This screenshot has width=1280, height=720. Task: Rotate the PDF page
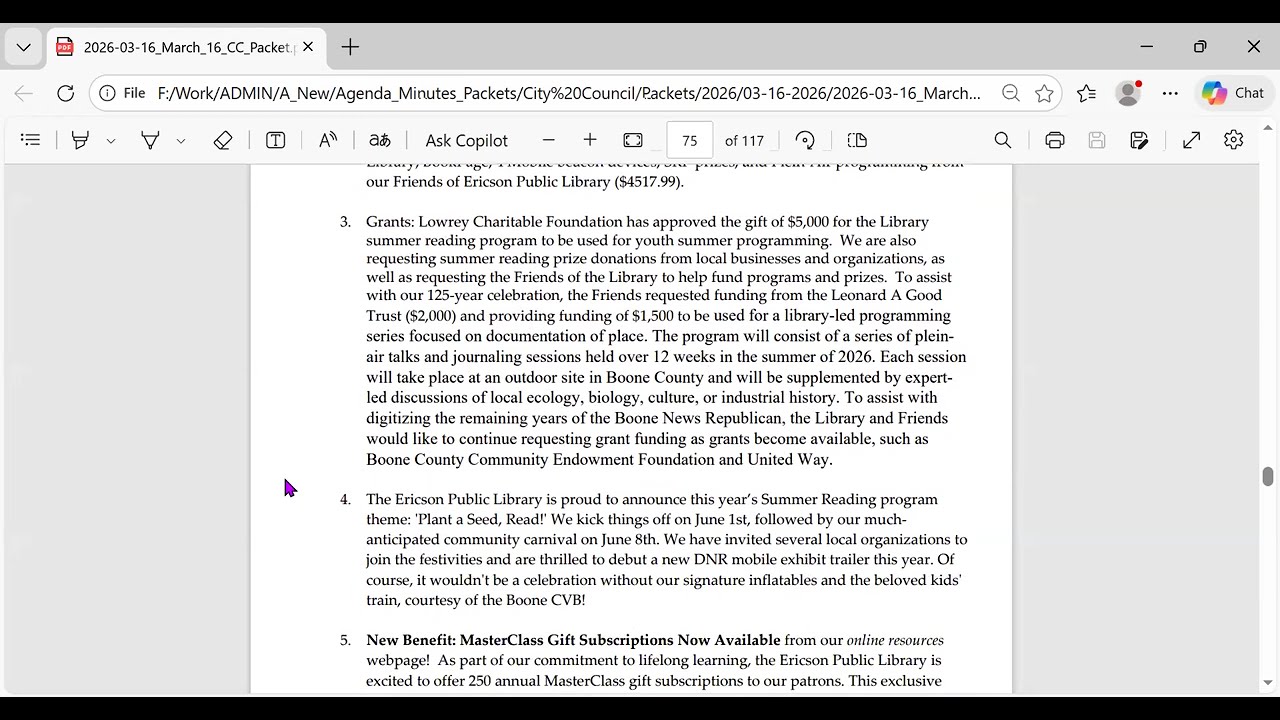coord(805,141)
